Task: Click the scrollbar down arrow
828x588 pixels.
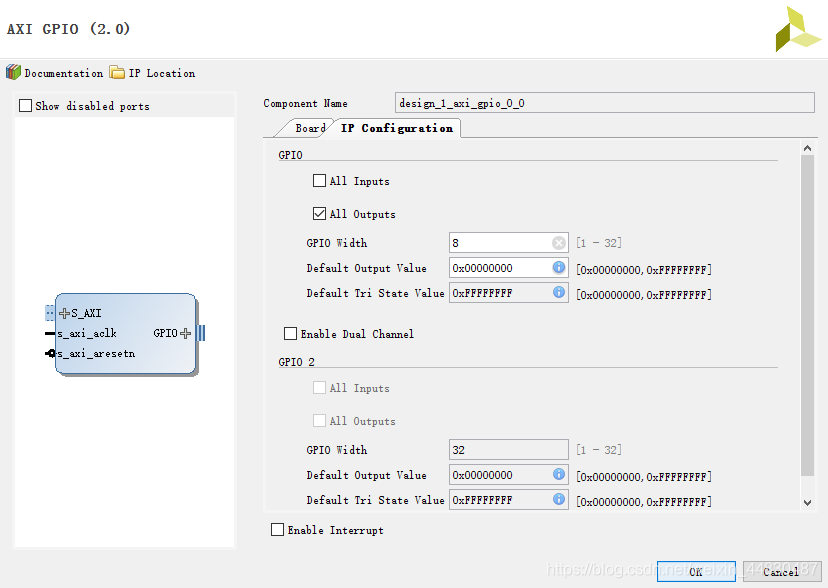Action: click(x=807, y=502)
